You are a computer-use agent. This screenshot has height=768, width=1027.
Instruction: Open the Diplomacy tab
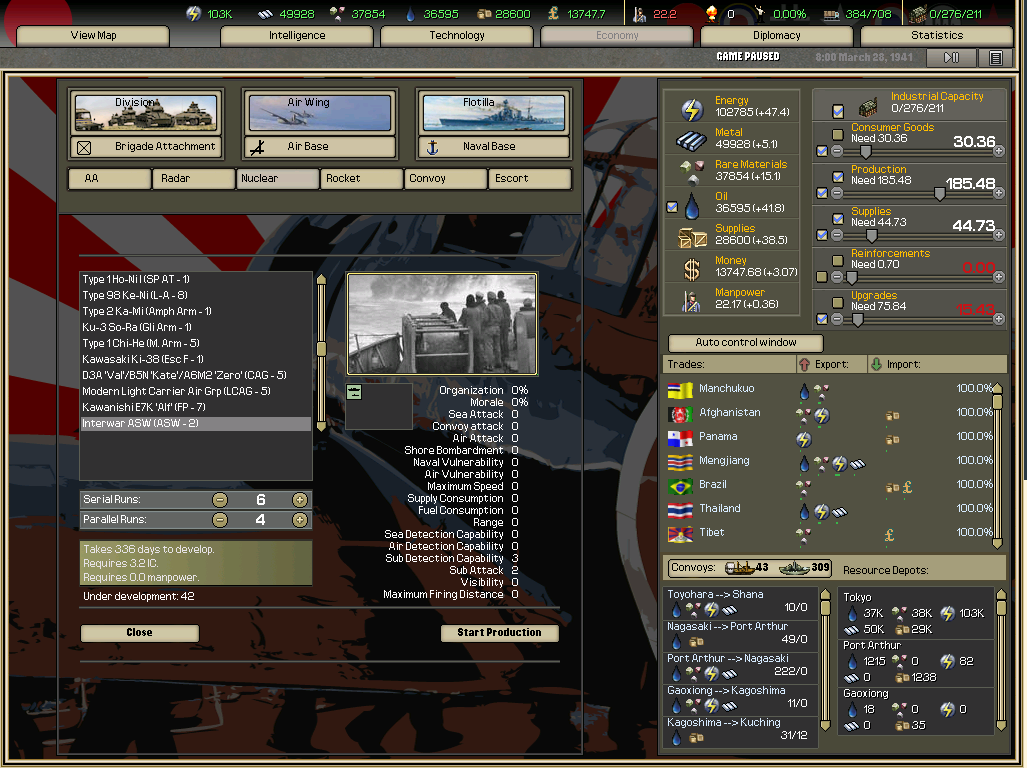[x=777, y=35]
